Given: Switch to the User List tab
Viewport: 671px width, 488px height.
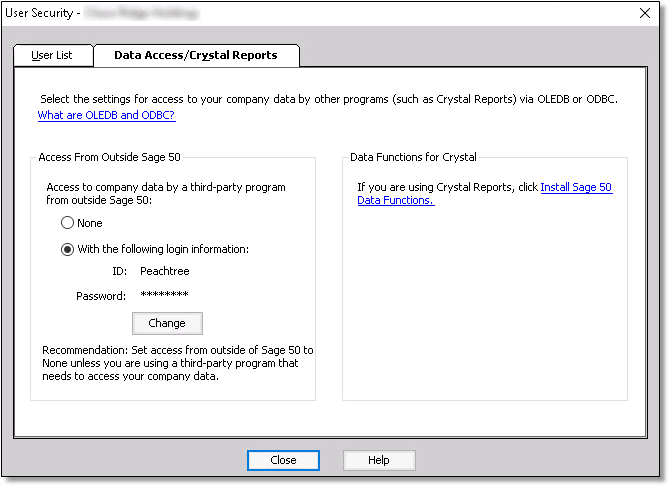Looking at the screenshot, I should [53, 56].
